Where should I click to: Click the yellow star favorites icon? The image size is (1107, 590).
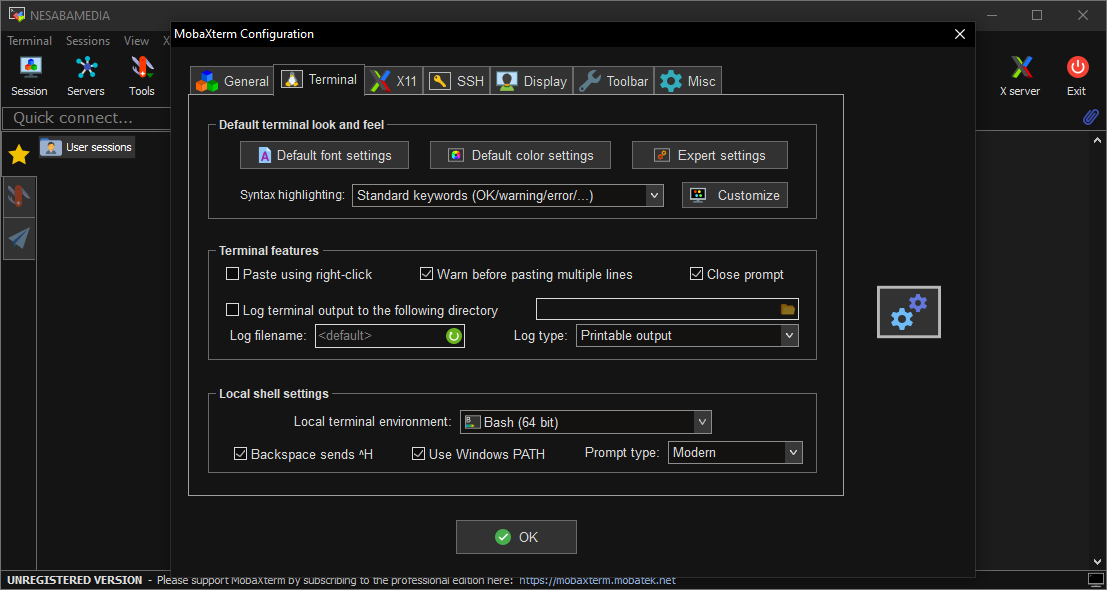tap(18, 154)
